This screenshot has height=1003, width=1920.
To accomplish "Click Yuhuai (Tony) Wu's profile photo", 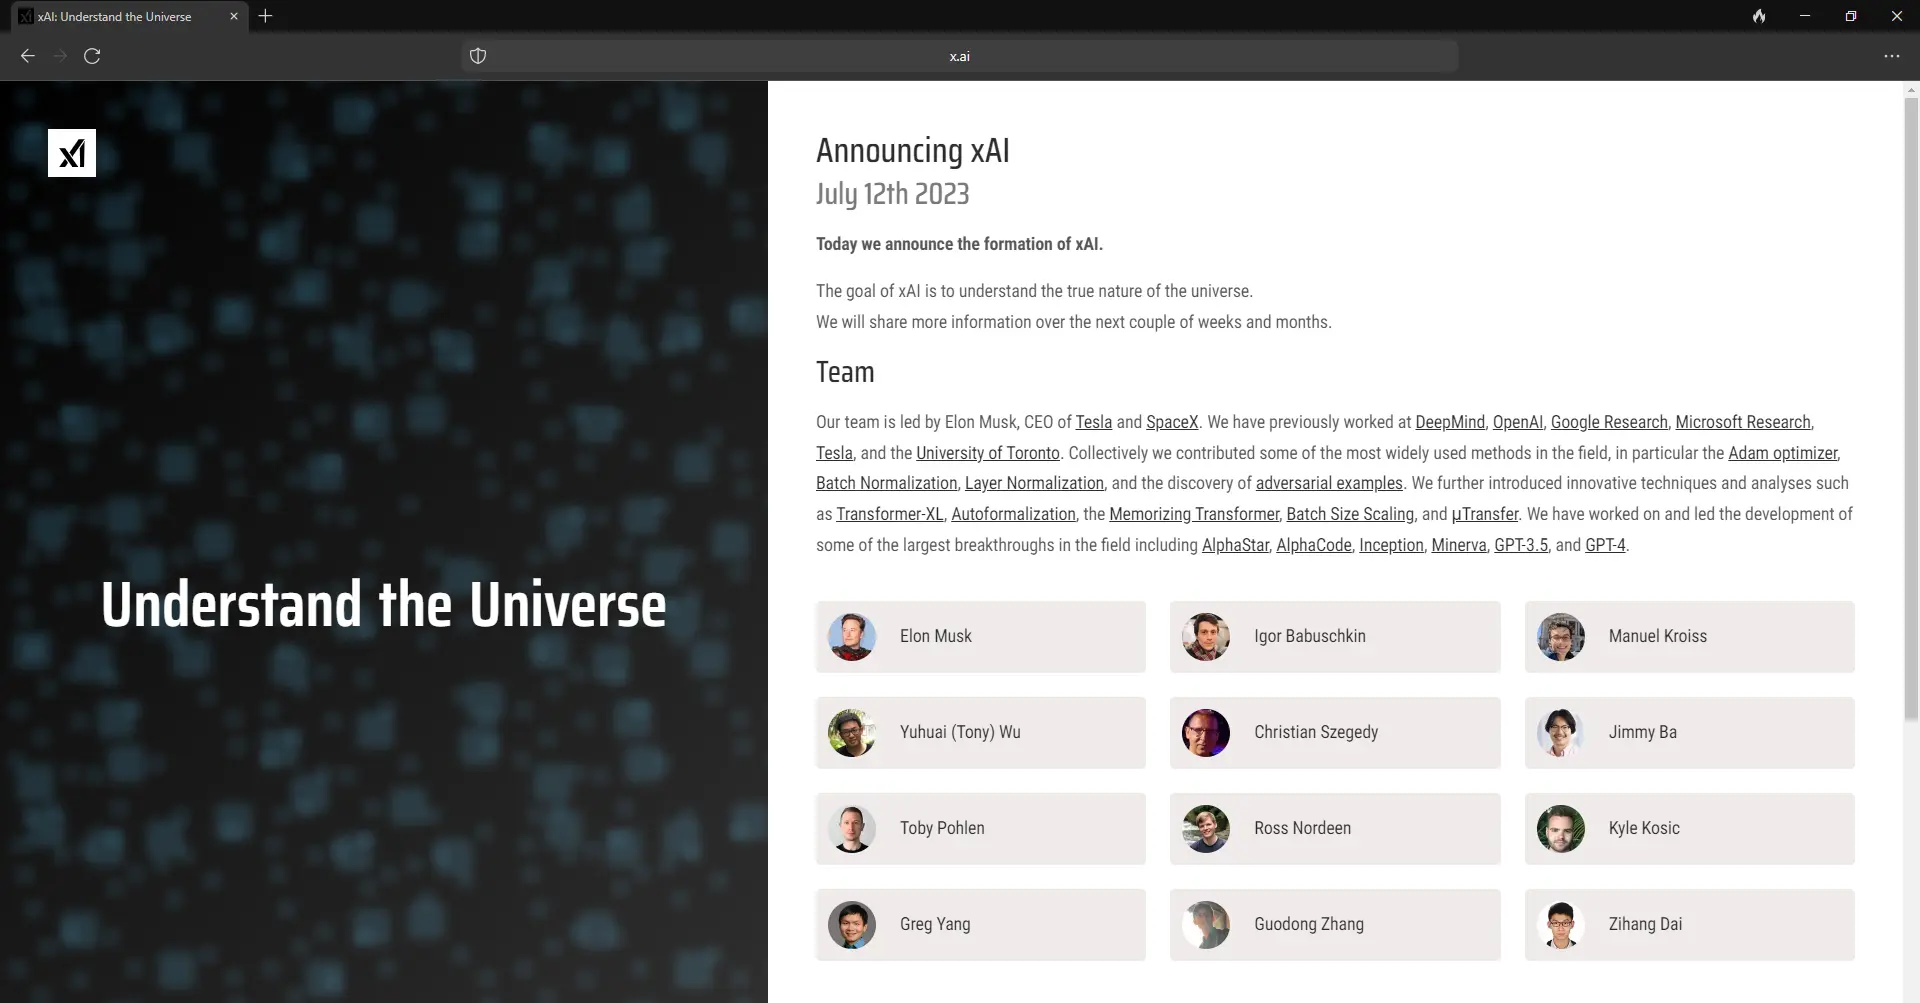I will tap(852, 733).
